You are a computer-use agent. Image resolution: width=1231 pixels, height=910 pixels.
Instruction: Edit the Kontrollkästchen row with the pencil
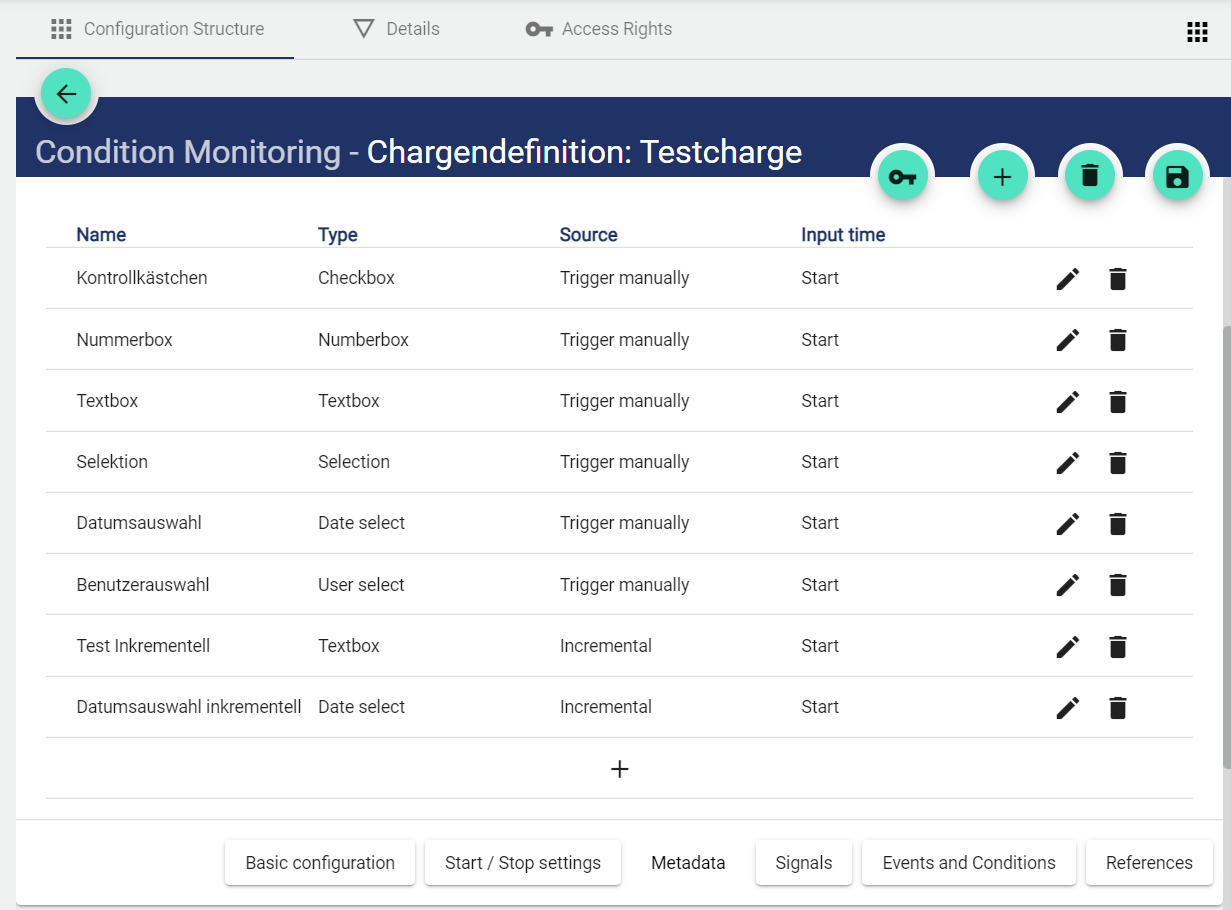pyautogui.click(x=1068, y=279)
